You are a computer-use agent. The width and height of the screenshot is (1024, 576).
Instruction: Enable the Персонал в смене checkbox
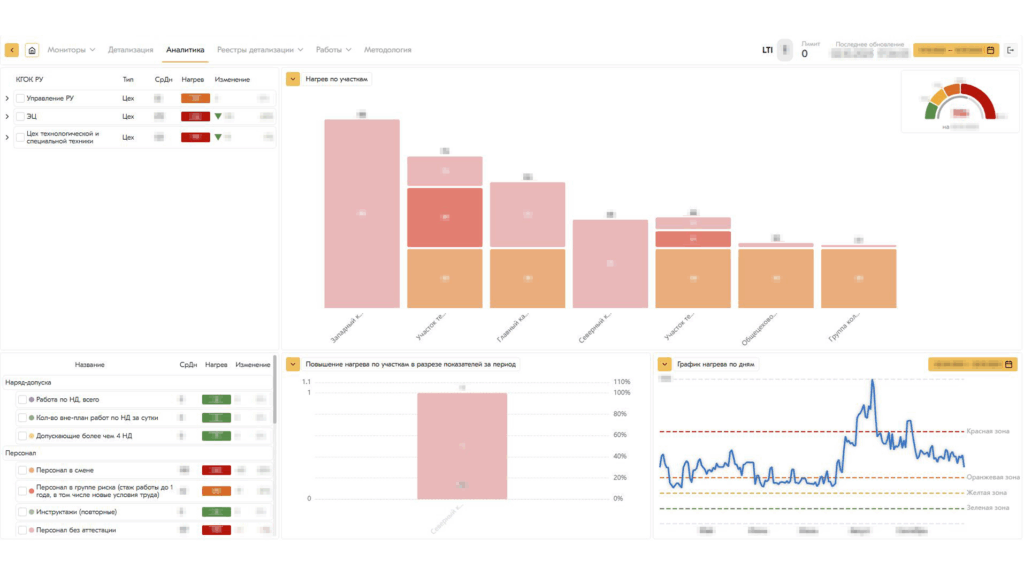point(22,469)
